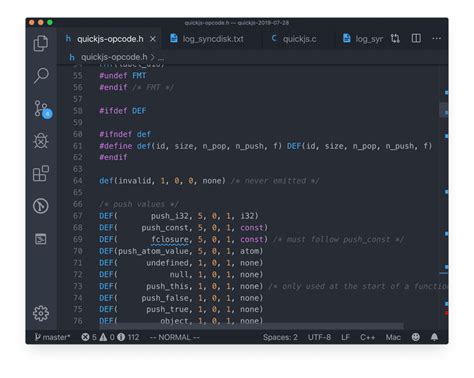Open the Extensions blocks view
The width and height of the screenshot is (474, 378).
41,173
